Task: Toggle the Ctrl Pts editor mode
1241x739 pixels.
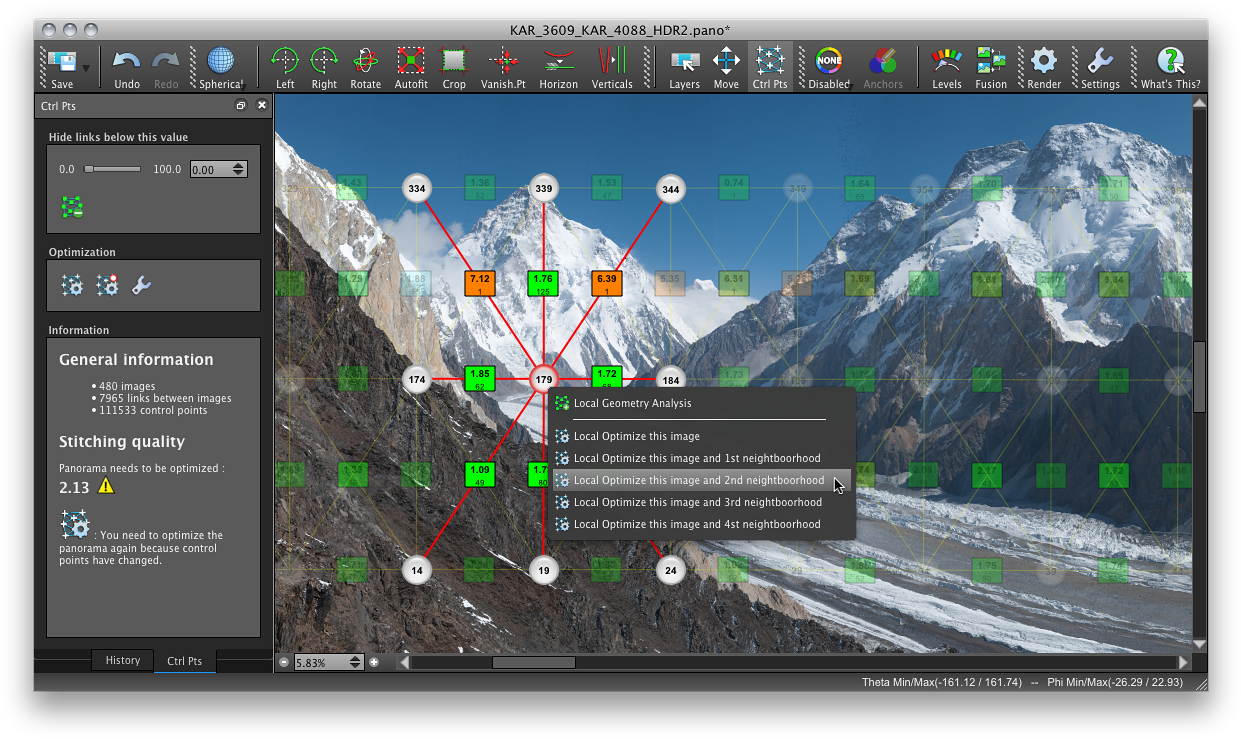Action: (769, 67)
